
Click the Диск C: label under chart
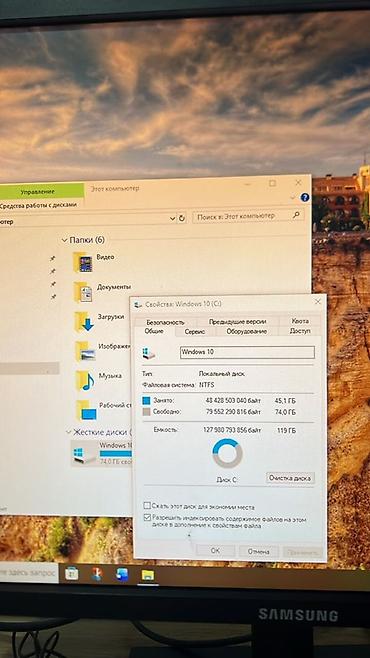pos(227,480)
